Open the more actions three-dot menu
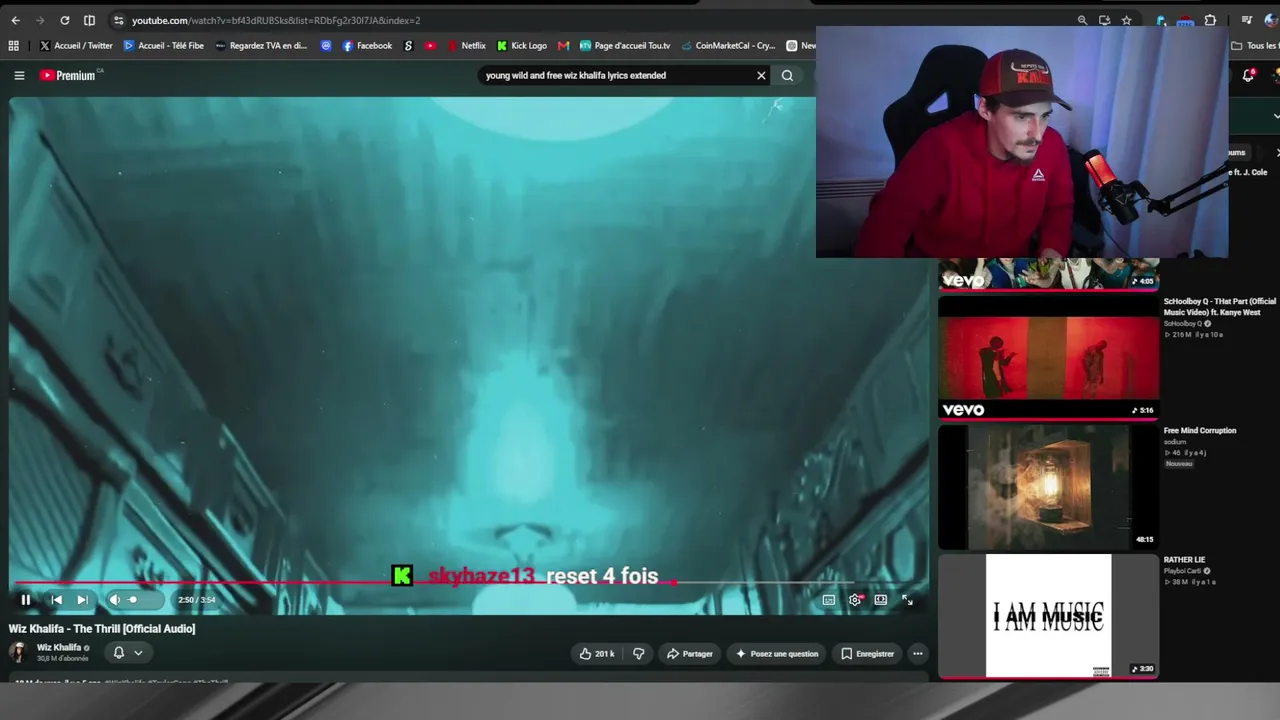Image resolution: width=1280 pixels, height=720 pixels. click(917, 654)
